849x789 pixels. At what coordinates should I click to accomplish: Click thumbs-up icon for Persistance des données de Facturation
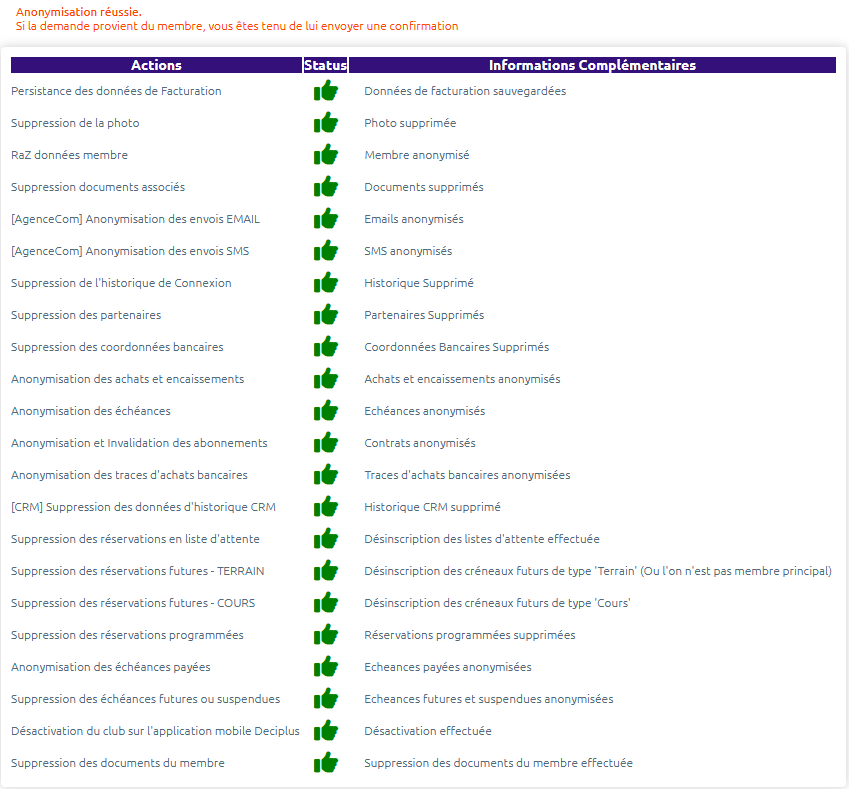click(x=325, y=91)
